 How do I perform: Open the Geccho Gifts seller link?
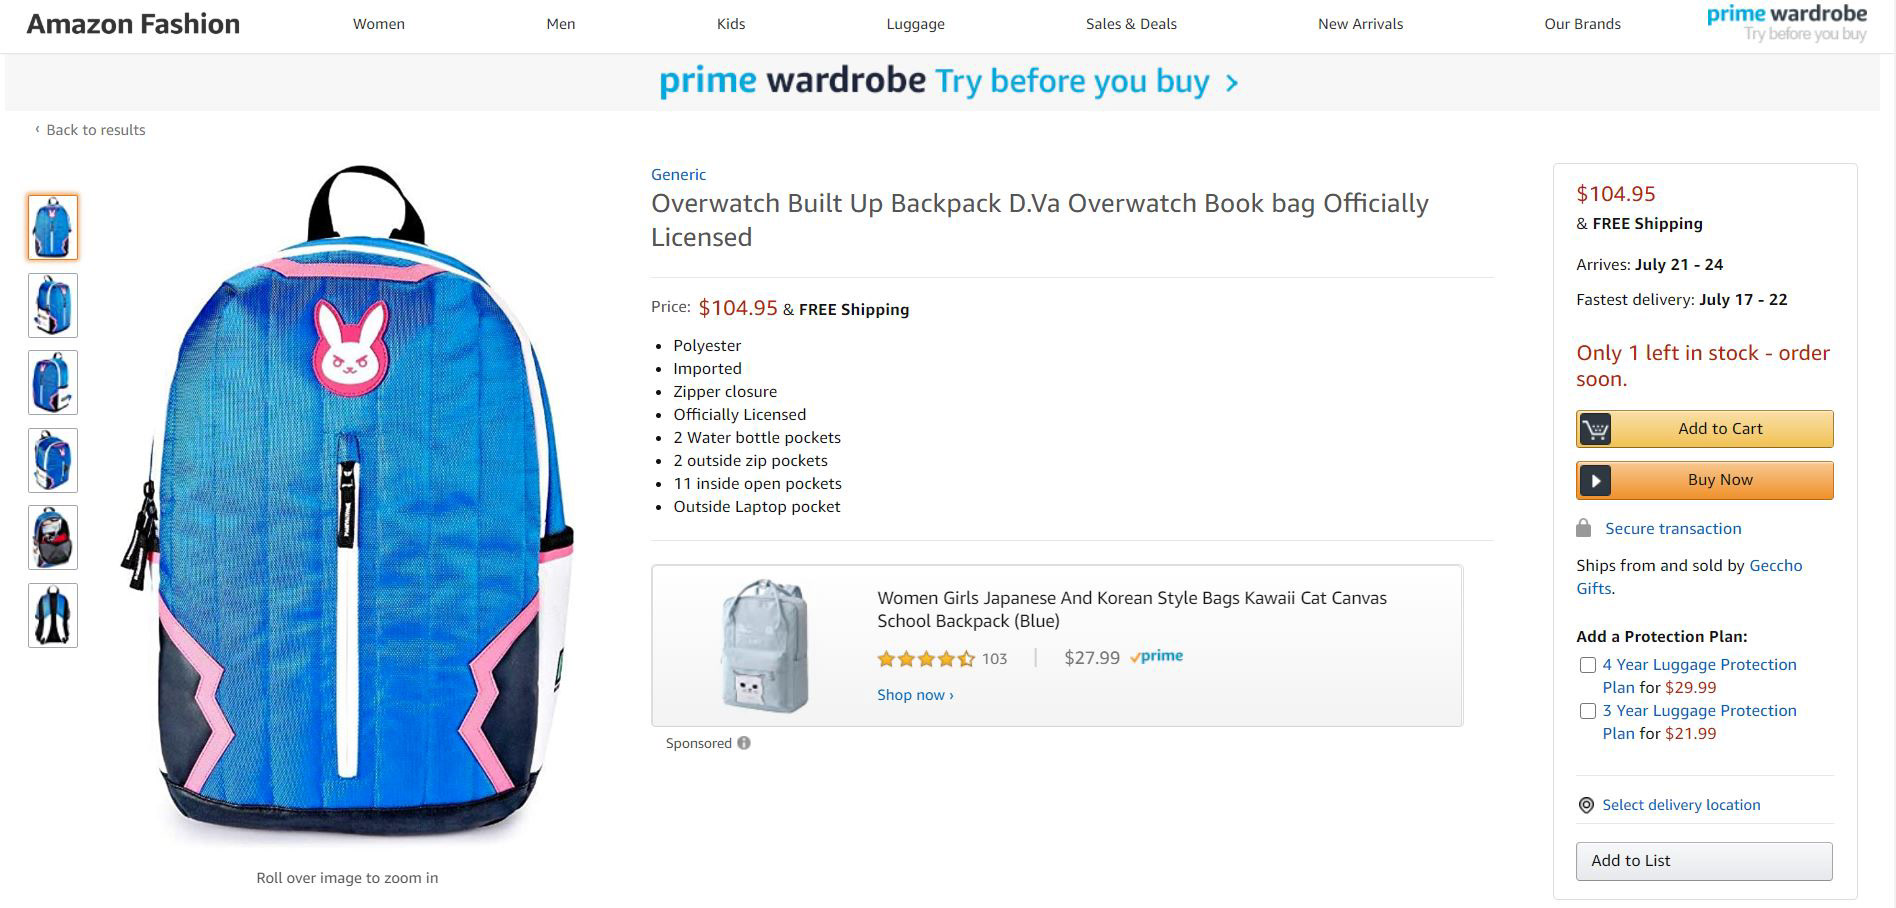coord(1690,577)
